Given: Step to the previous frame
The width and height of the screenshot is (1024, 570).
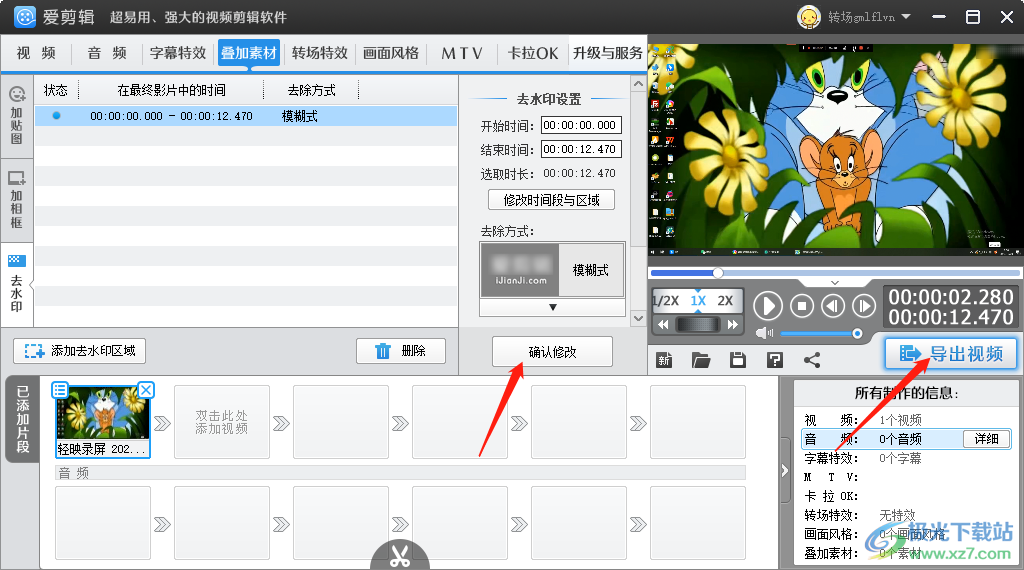Looking at the screenshot, I should point(833,306).
